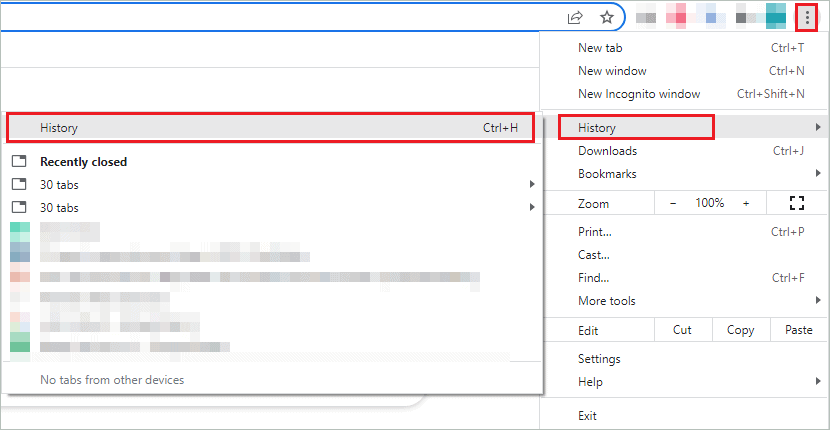830x430 pixels.
Task: Click the three-dot Chrome menu icon
Action: pos(807,17)
